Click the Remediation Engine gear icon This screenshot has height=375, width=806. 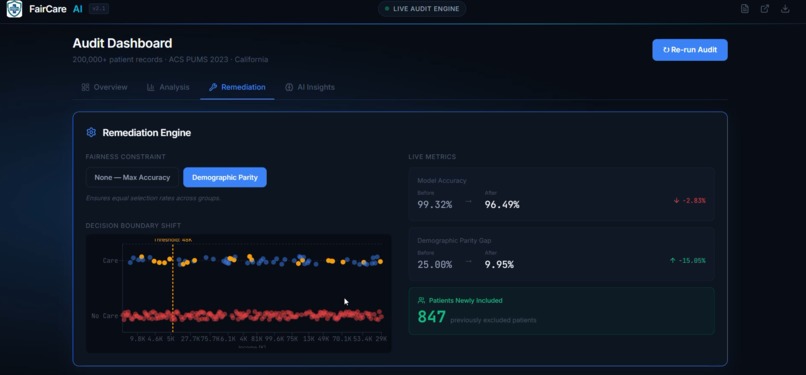(91, 133)
